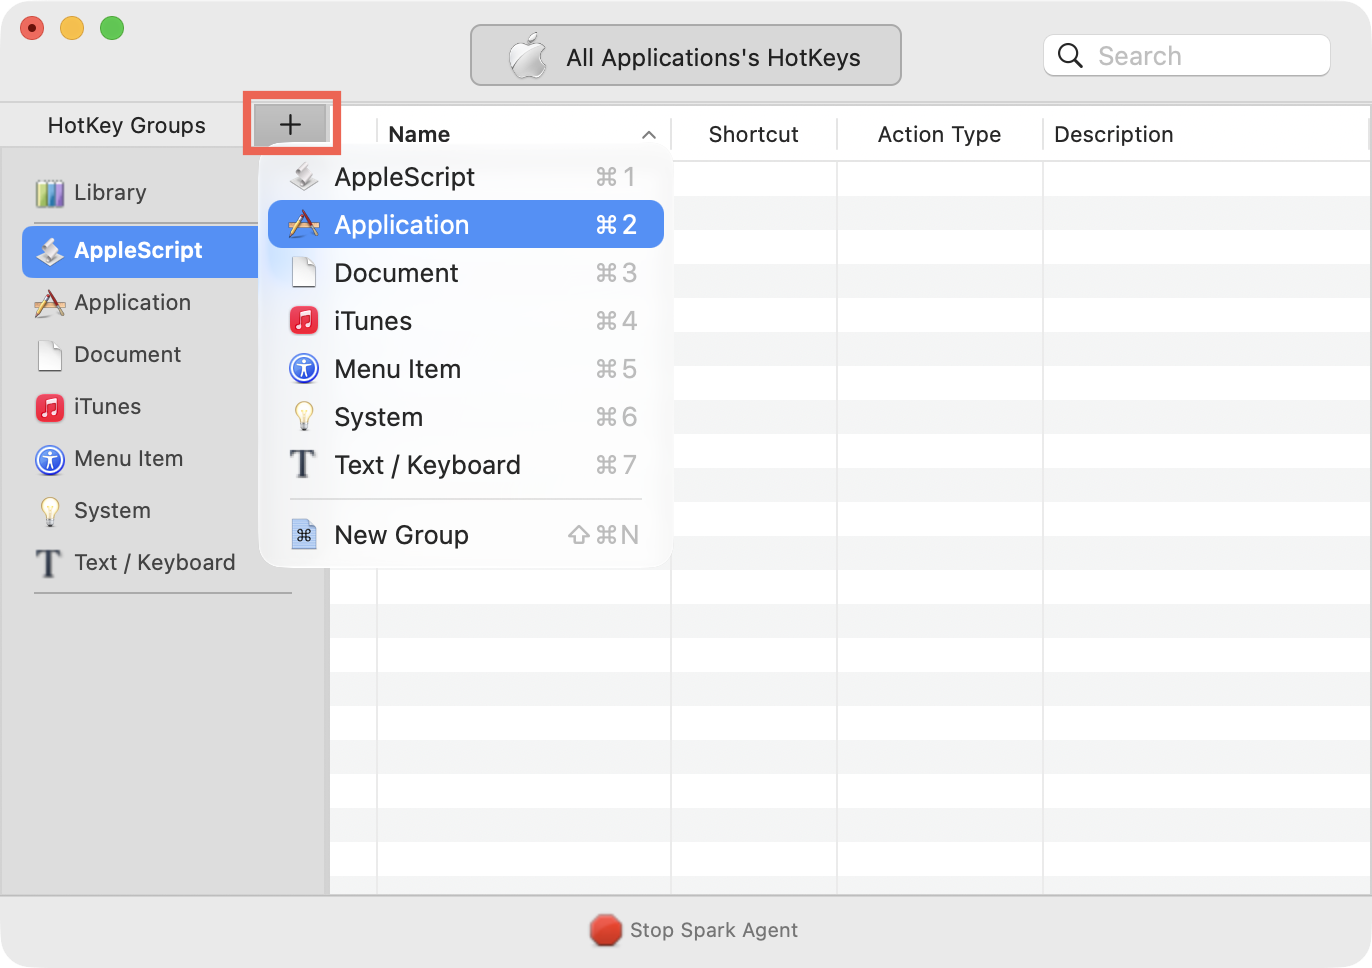Choose iTunes from the popup menu

pos(466,321)
